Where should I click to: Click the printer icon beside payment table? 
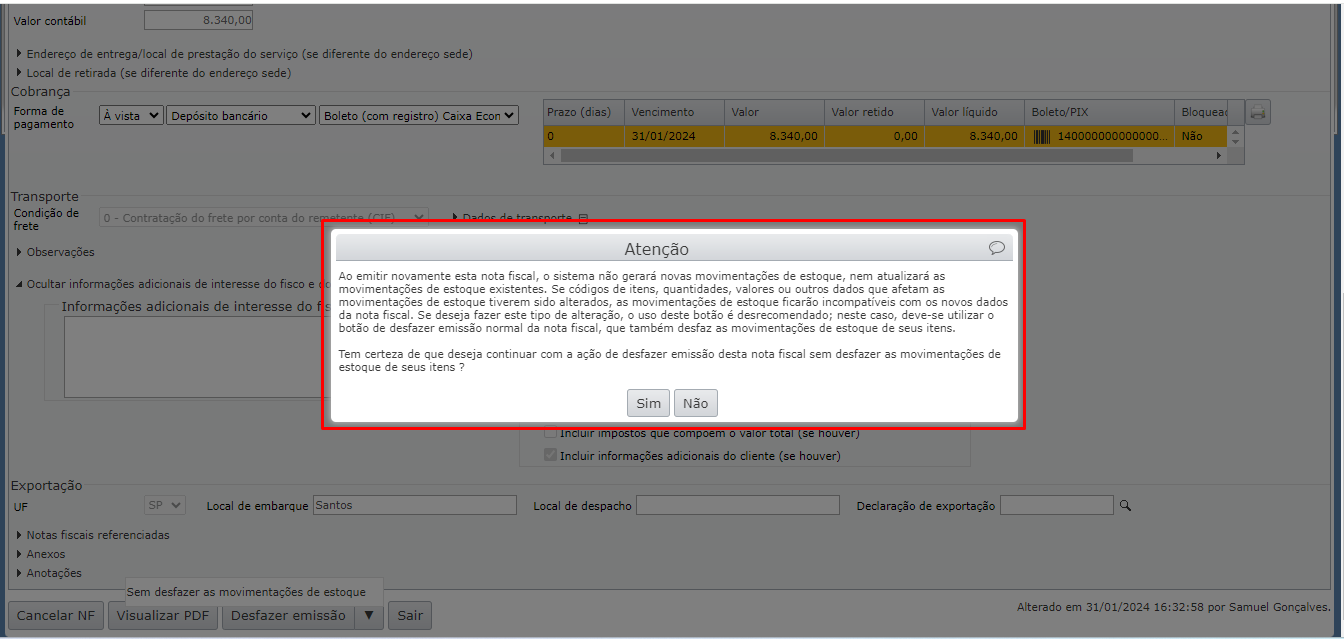(x=1258, y=113)
